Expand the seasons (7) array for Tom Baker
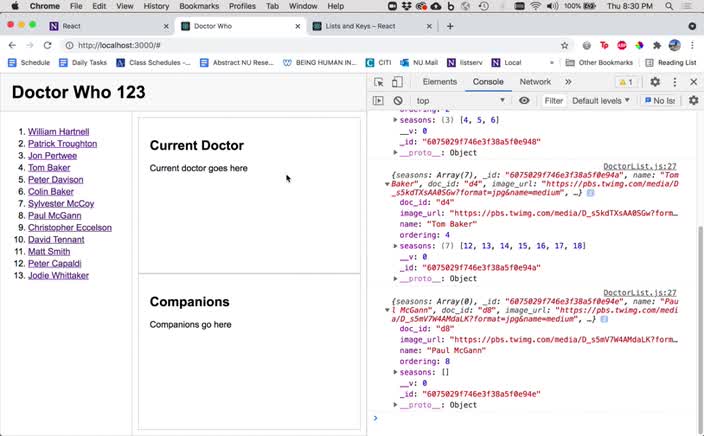Screen dimensions: 704x436 (x=395, y=246)
